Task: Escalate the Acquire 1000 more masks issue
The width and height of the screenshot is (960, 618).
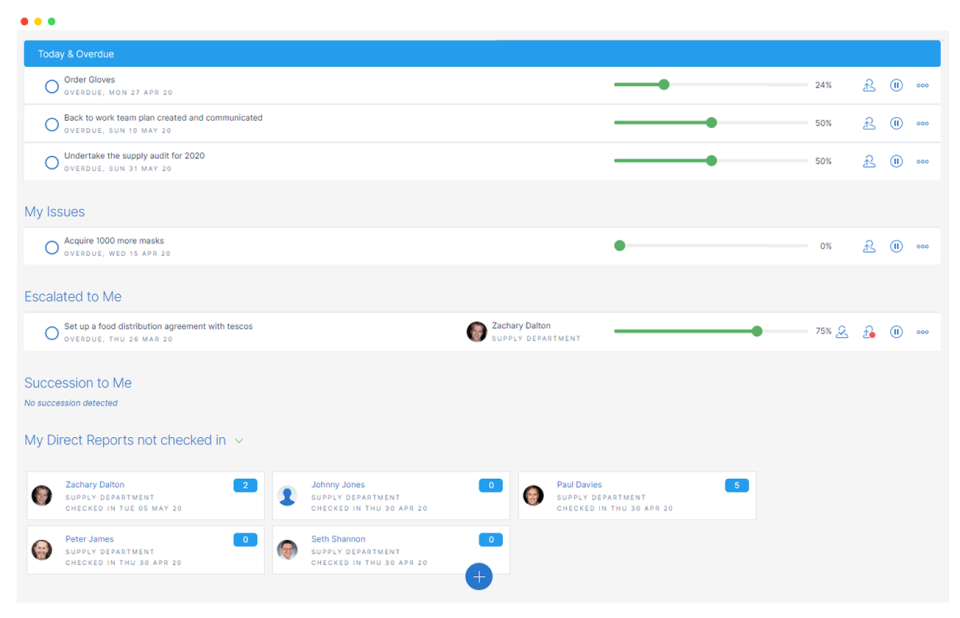Action: click(x=869, y=246)
